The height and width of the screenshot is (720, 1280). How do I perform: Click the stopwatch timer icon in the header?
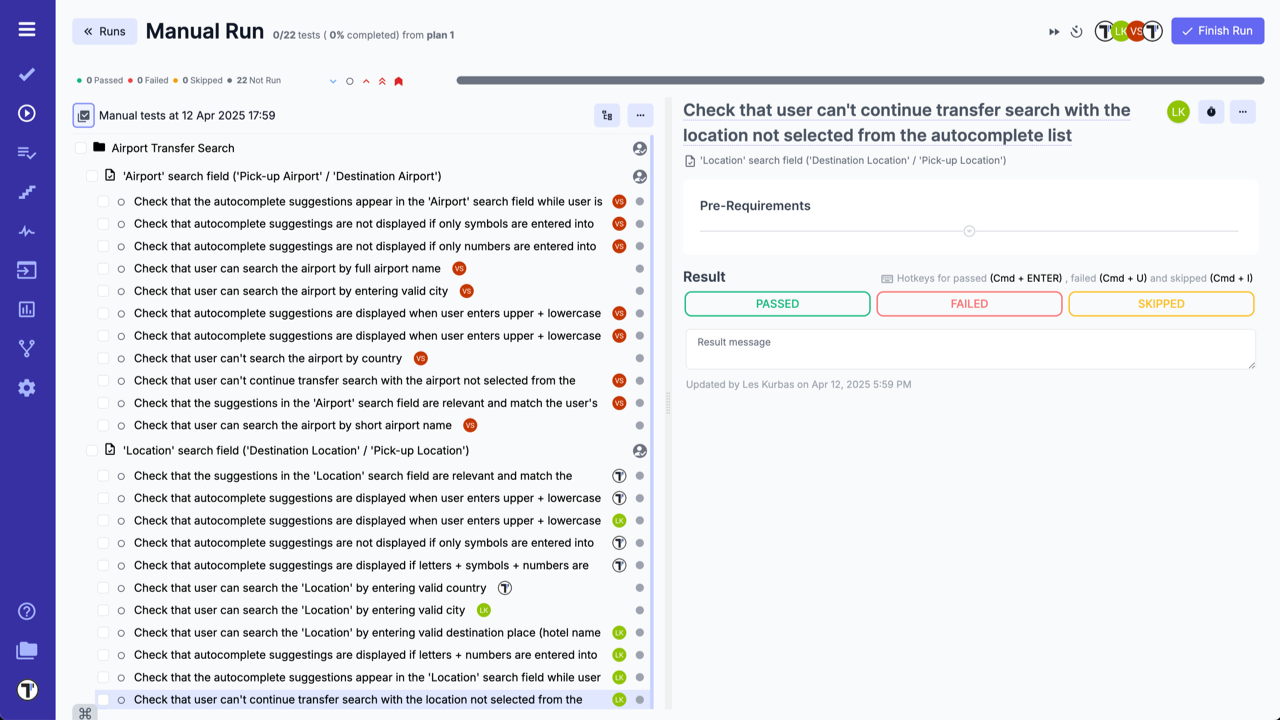1076,31
